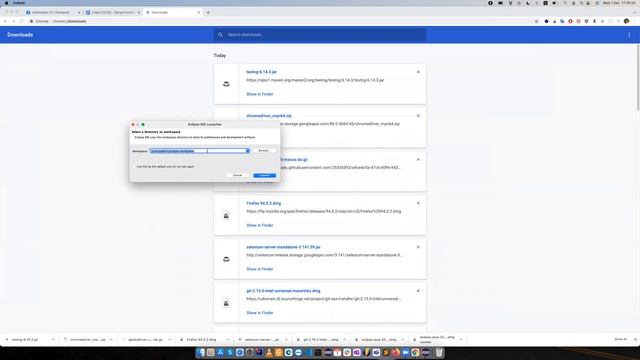
Task: Show Firefox 94.0.2.dmg in Finder
Action: pyautogui.click(x=260, y=225)
